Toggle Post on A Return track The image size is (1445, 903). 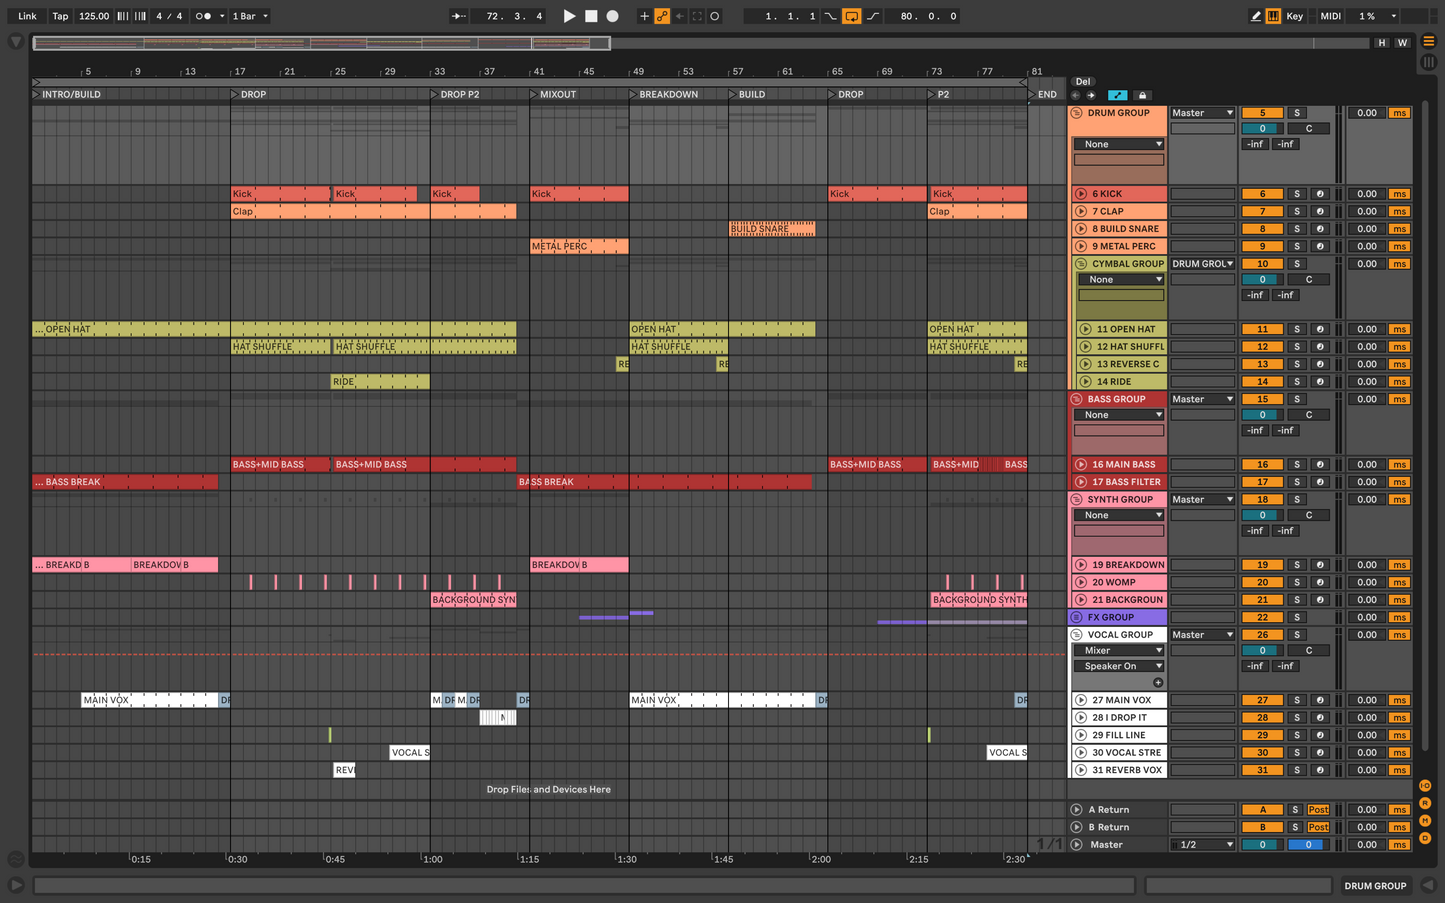[x=1318, y=810]
